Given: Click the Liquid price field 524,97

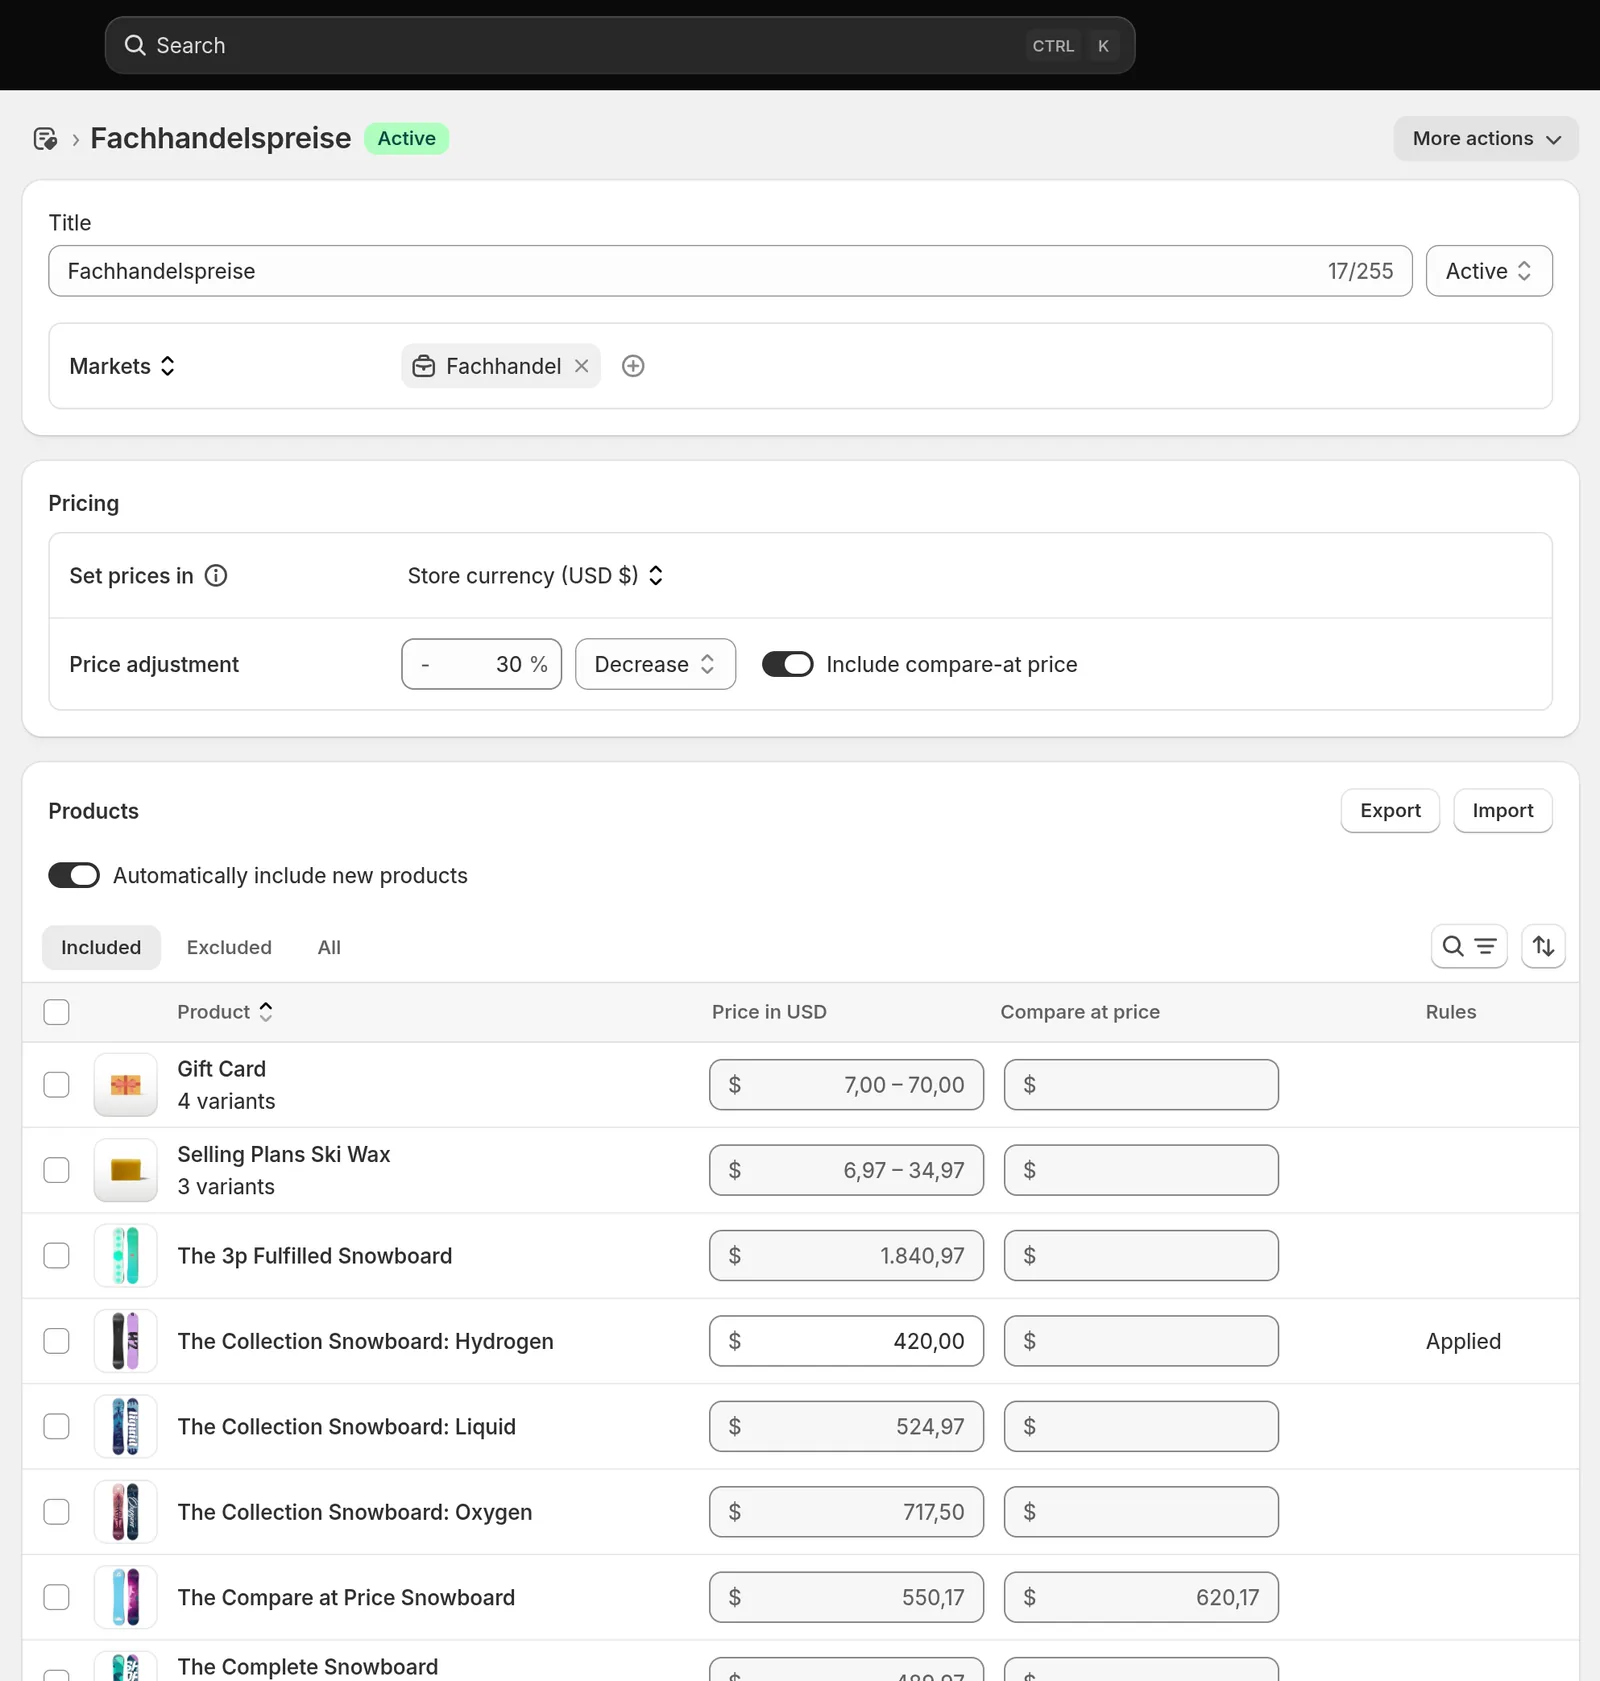Looking at the screenshot, I should 847,1427.
